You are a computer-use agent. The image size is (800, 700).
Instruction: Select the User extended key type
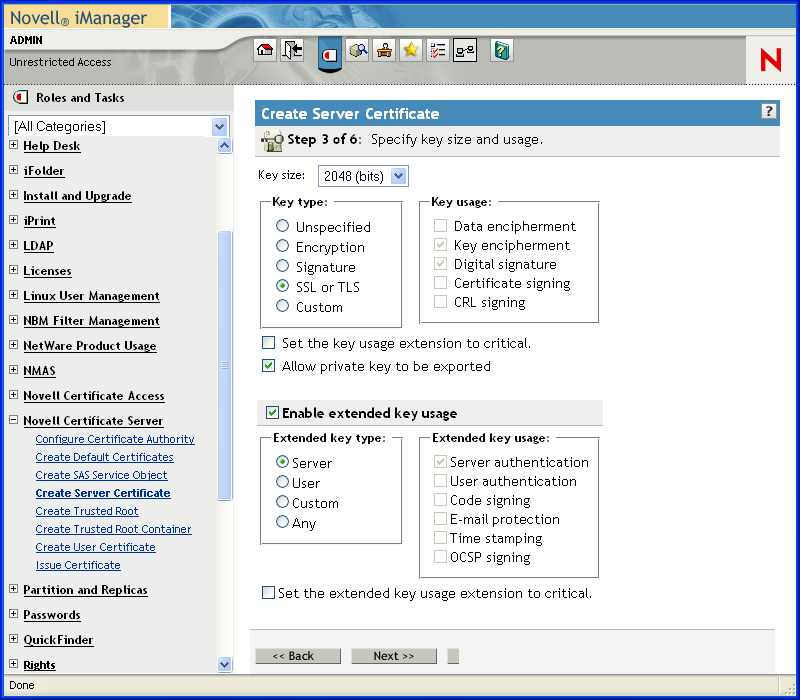click(282, 482)
